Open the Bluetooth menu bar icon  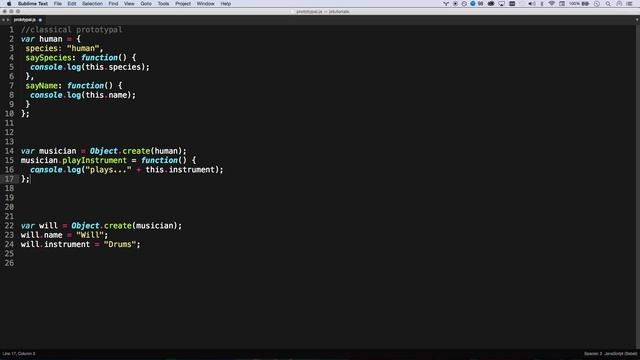coord(542,4)
